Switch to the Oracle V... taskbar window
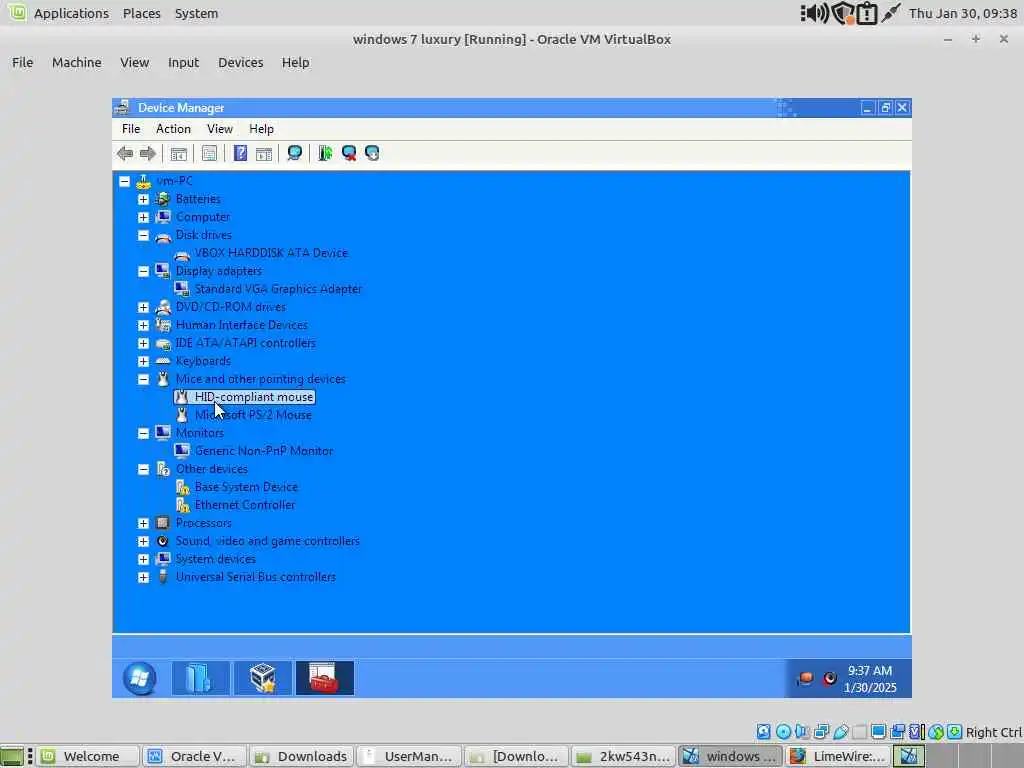The image size is (1024, 768). 195,756
